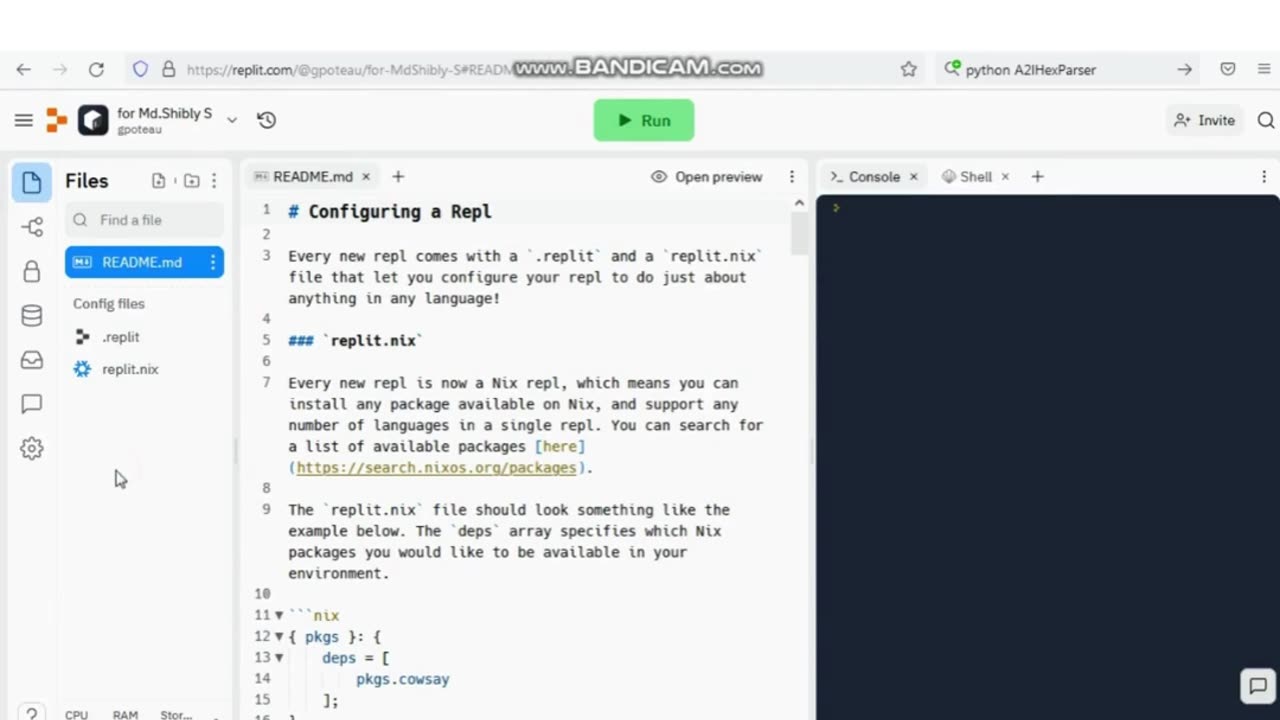
Task: Create new file icon
Action: point(158,181)
